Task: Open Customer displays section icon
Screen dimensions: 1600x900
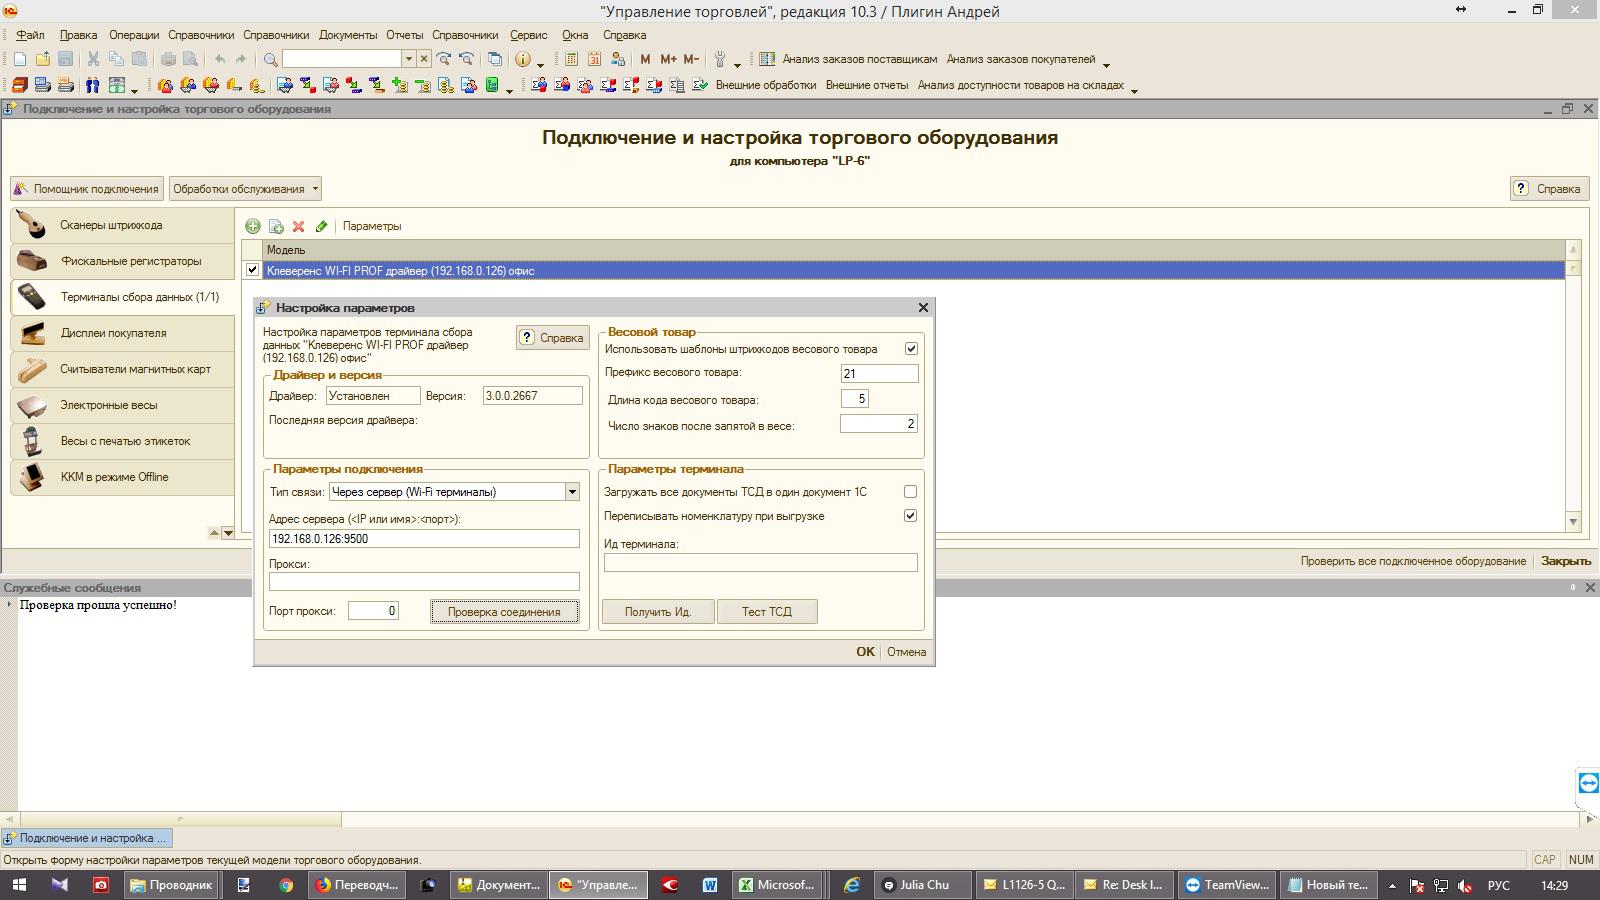Action: tap(31, 333)
